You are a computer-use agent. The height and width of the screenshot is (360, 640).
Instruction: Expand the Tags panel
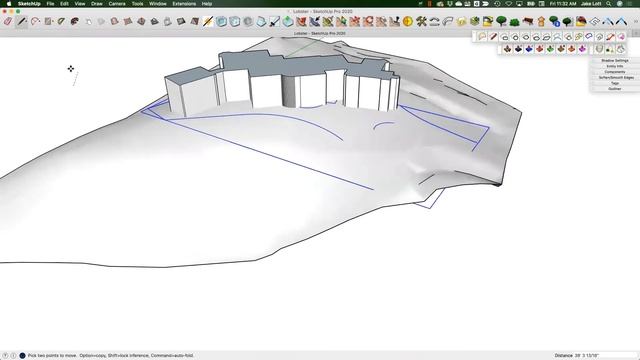click(614, 83)
